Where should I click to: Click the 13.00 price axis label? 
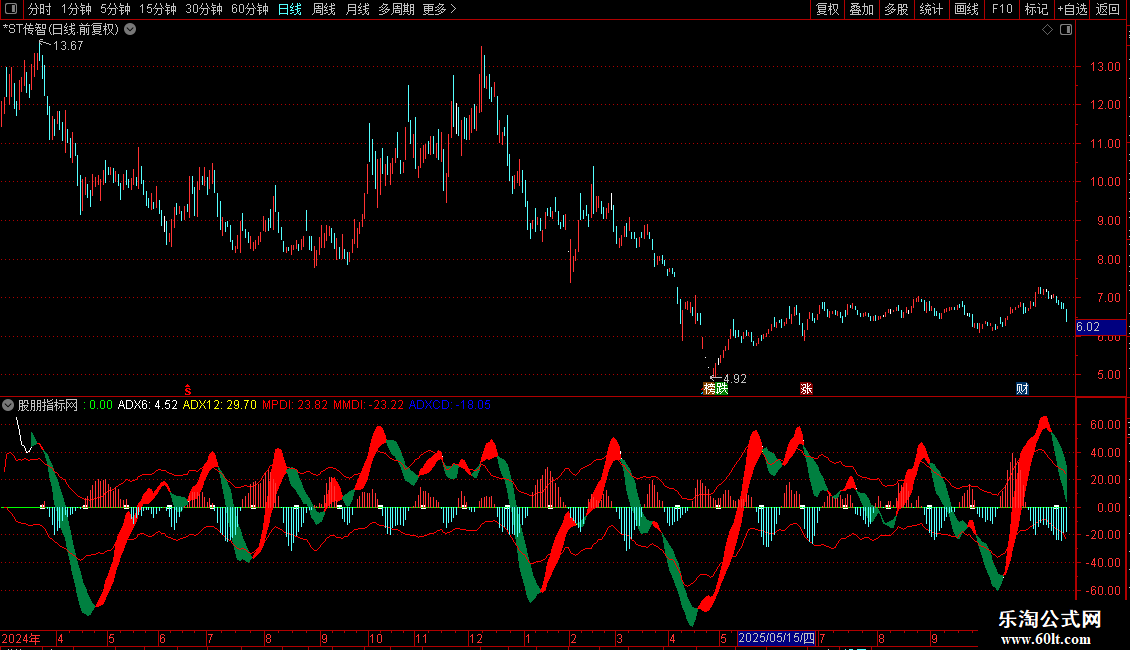pos(1105,67)
